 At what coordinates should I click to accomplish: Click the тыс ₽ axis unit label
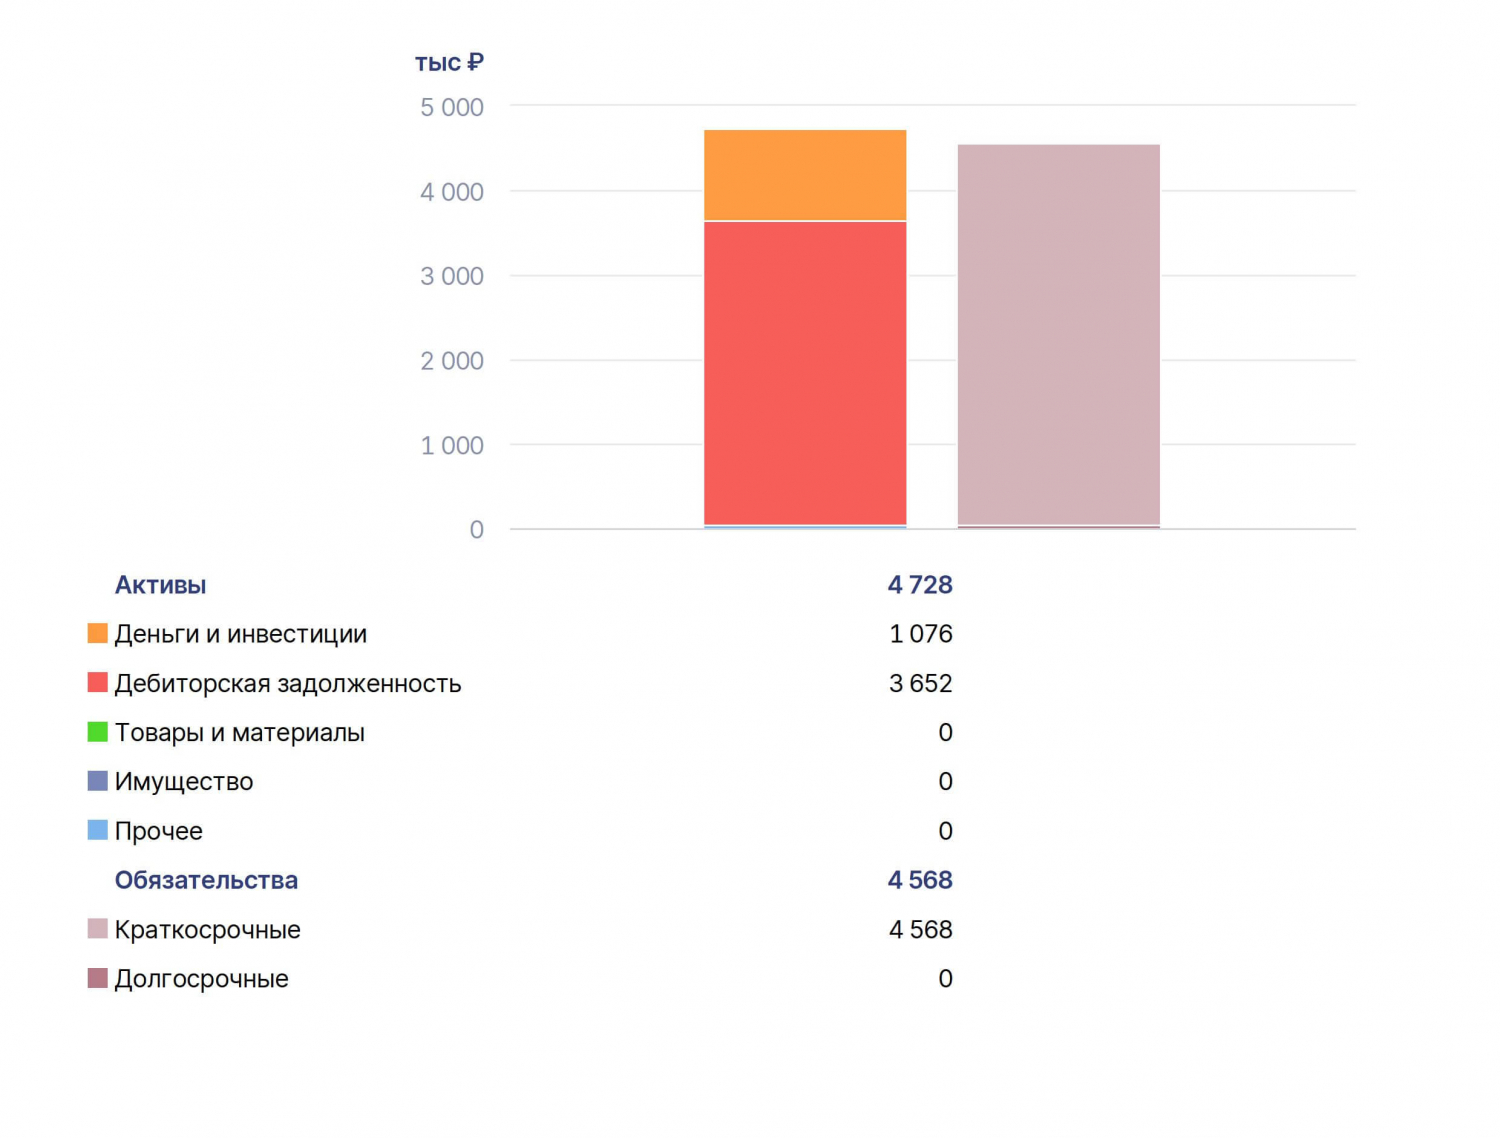(449, 62)
